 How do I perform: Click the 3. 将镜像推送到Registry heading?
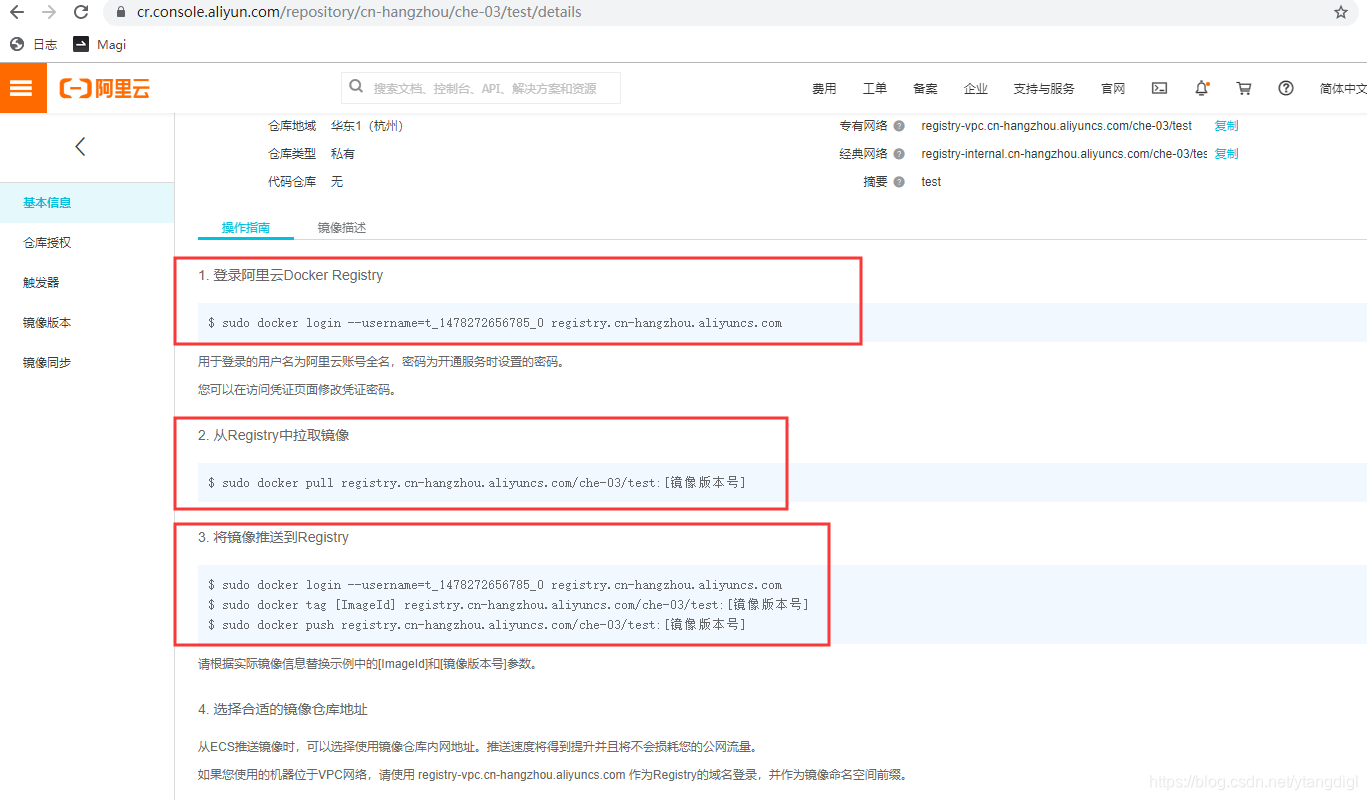[x=273, y=537]
